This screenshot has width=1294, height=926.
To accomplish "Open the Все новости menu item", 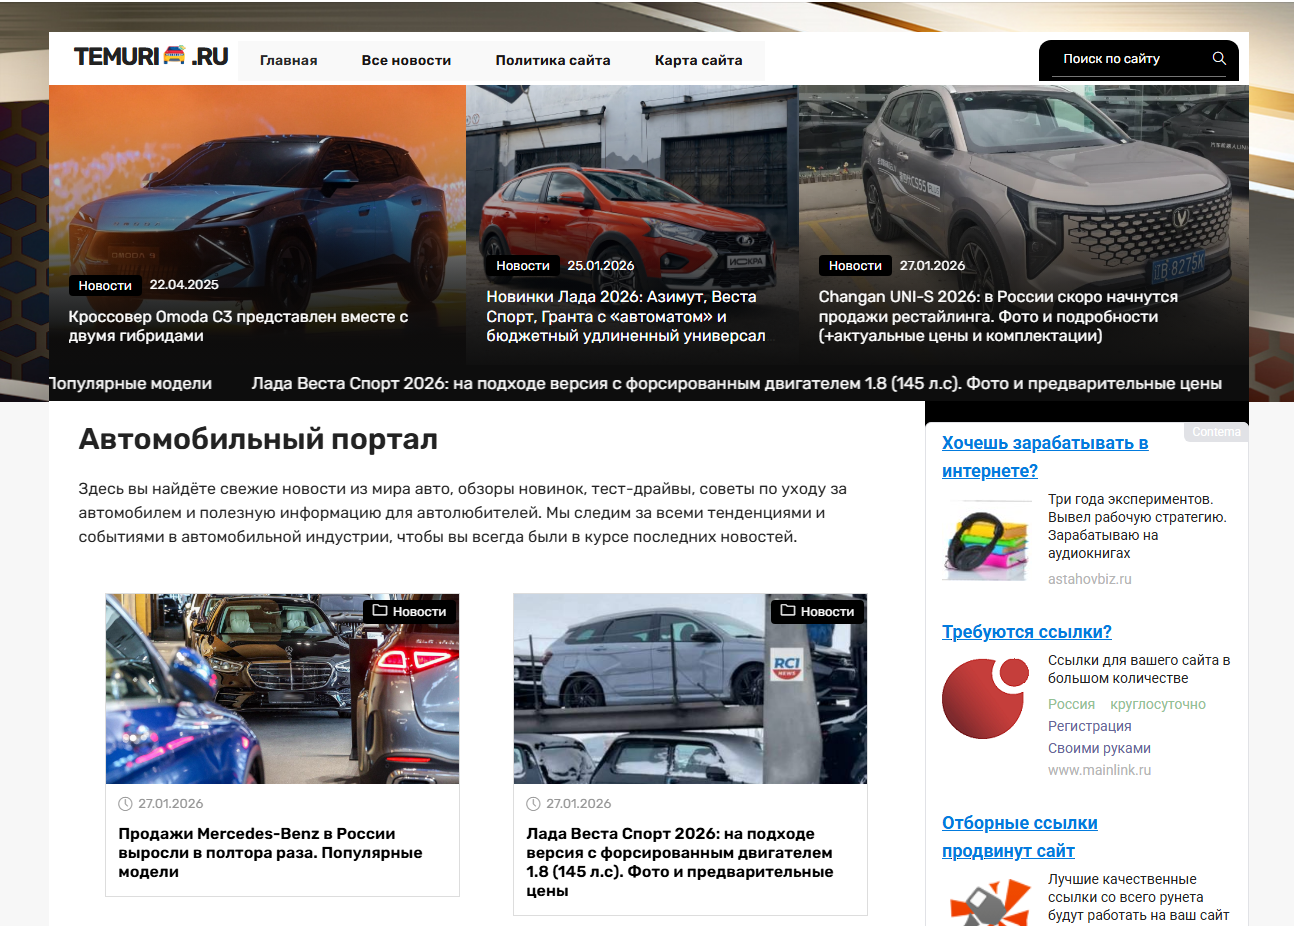I will pyautogui.click(x=406, y=60).
